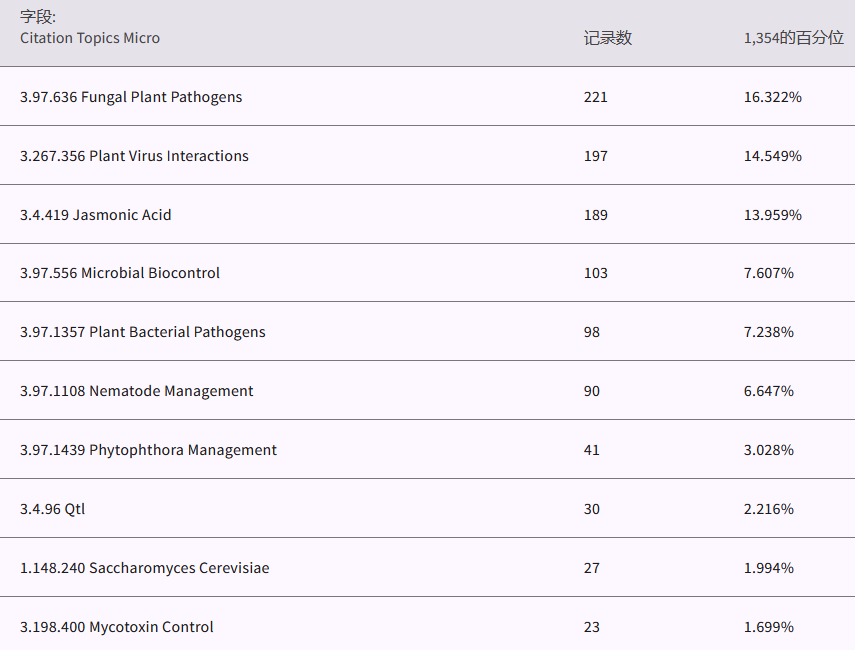Select the Mycotoxin Control topic
The image size is (855, 650).
tap(117, 627)
